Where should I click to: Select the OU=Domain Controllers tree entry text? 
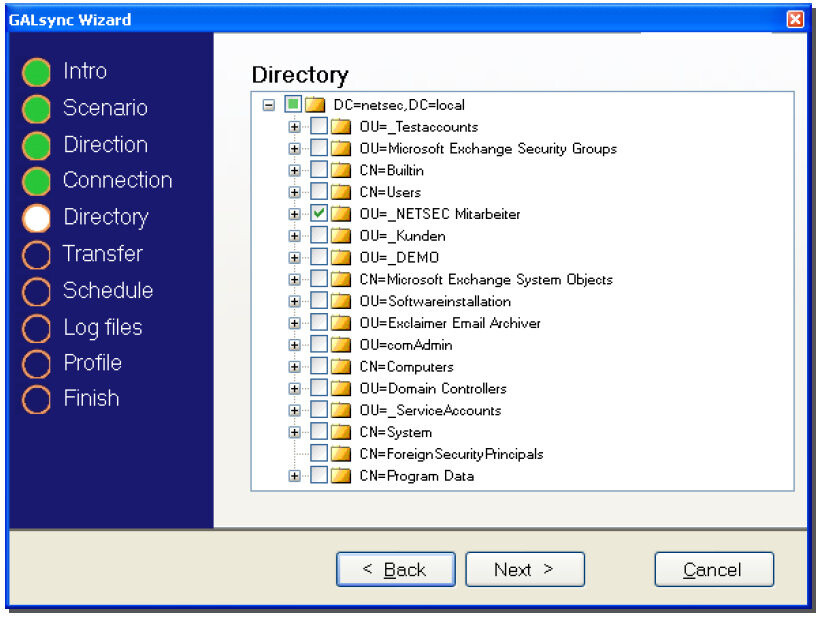click(433, 389)
